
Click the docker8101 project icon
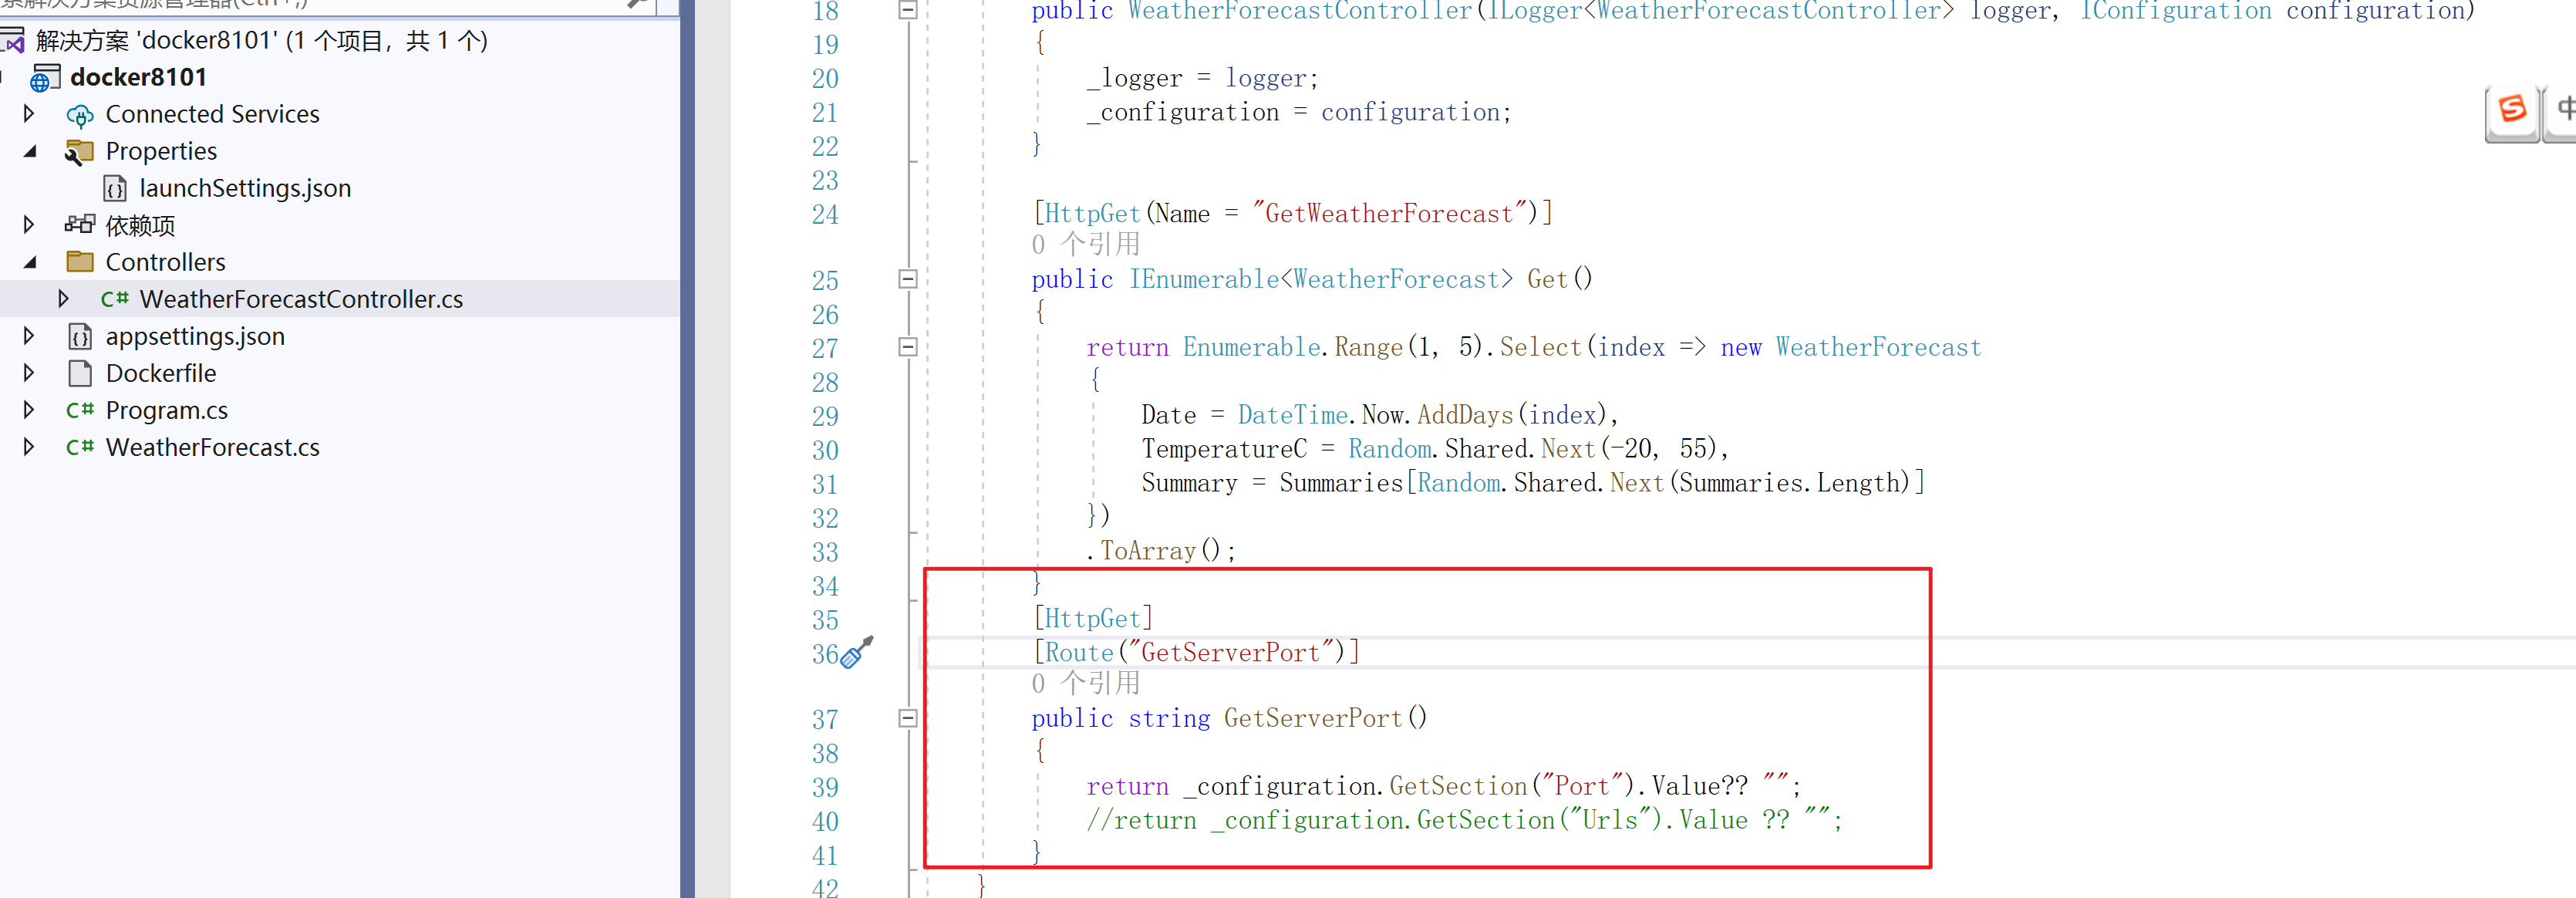tap(45, 78)
